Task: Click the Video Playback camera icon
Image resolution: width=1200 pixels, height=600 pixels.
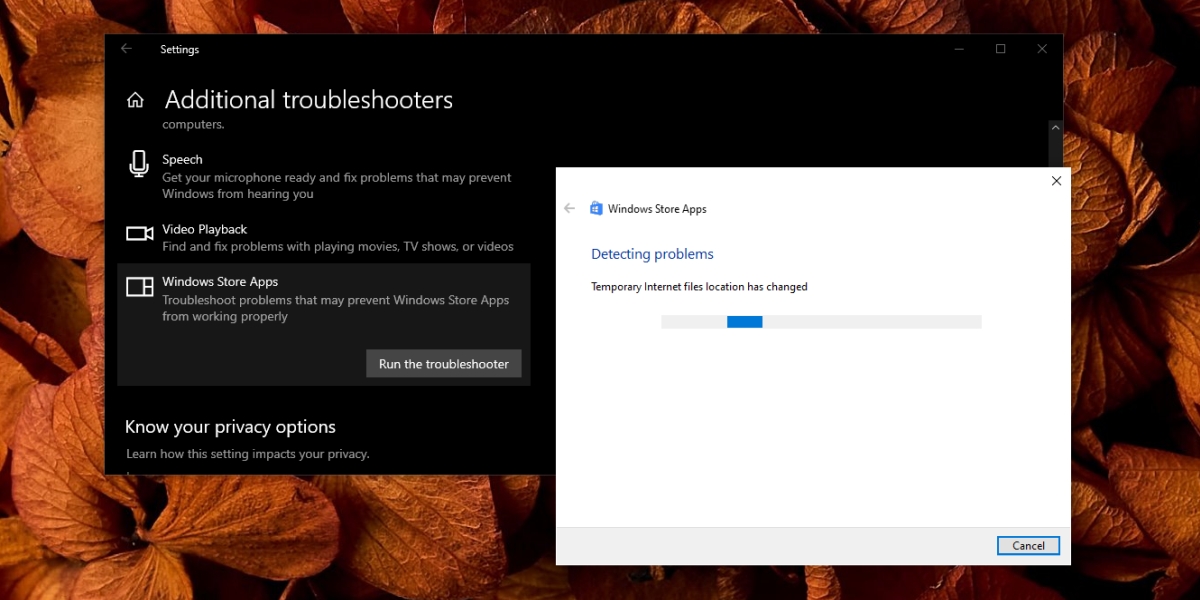Action: [x=139, y=233]
